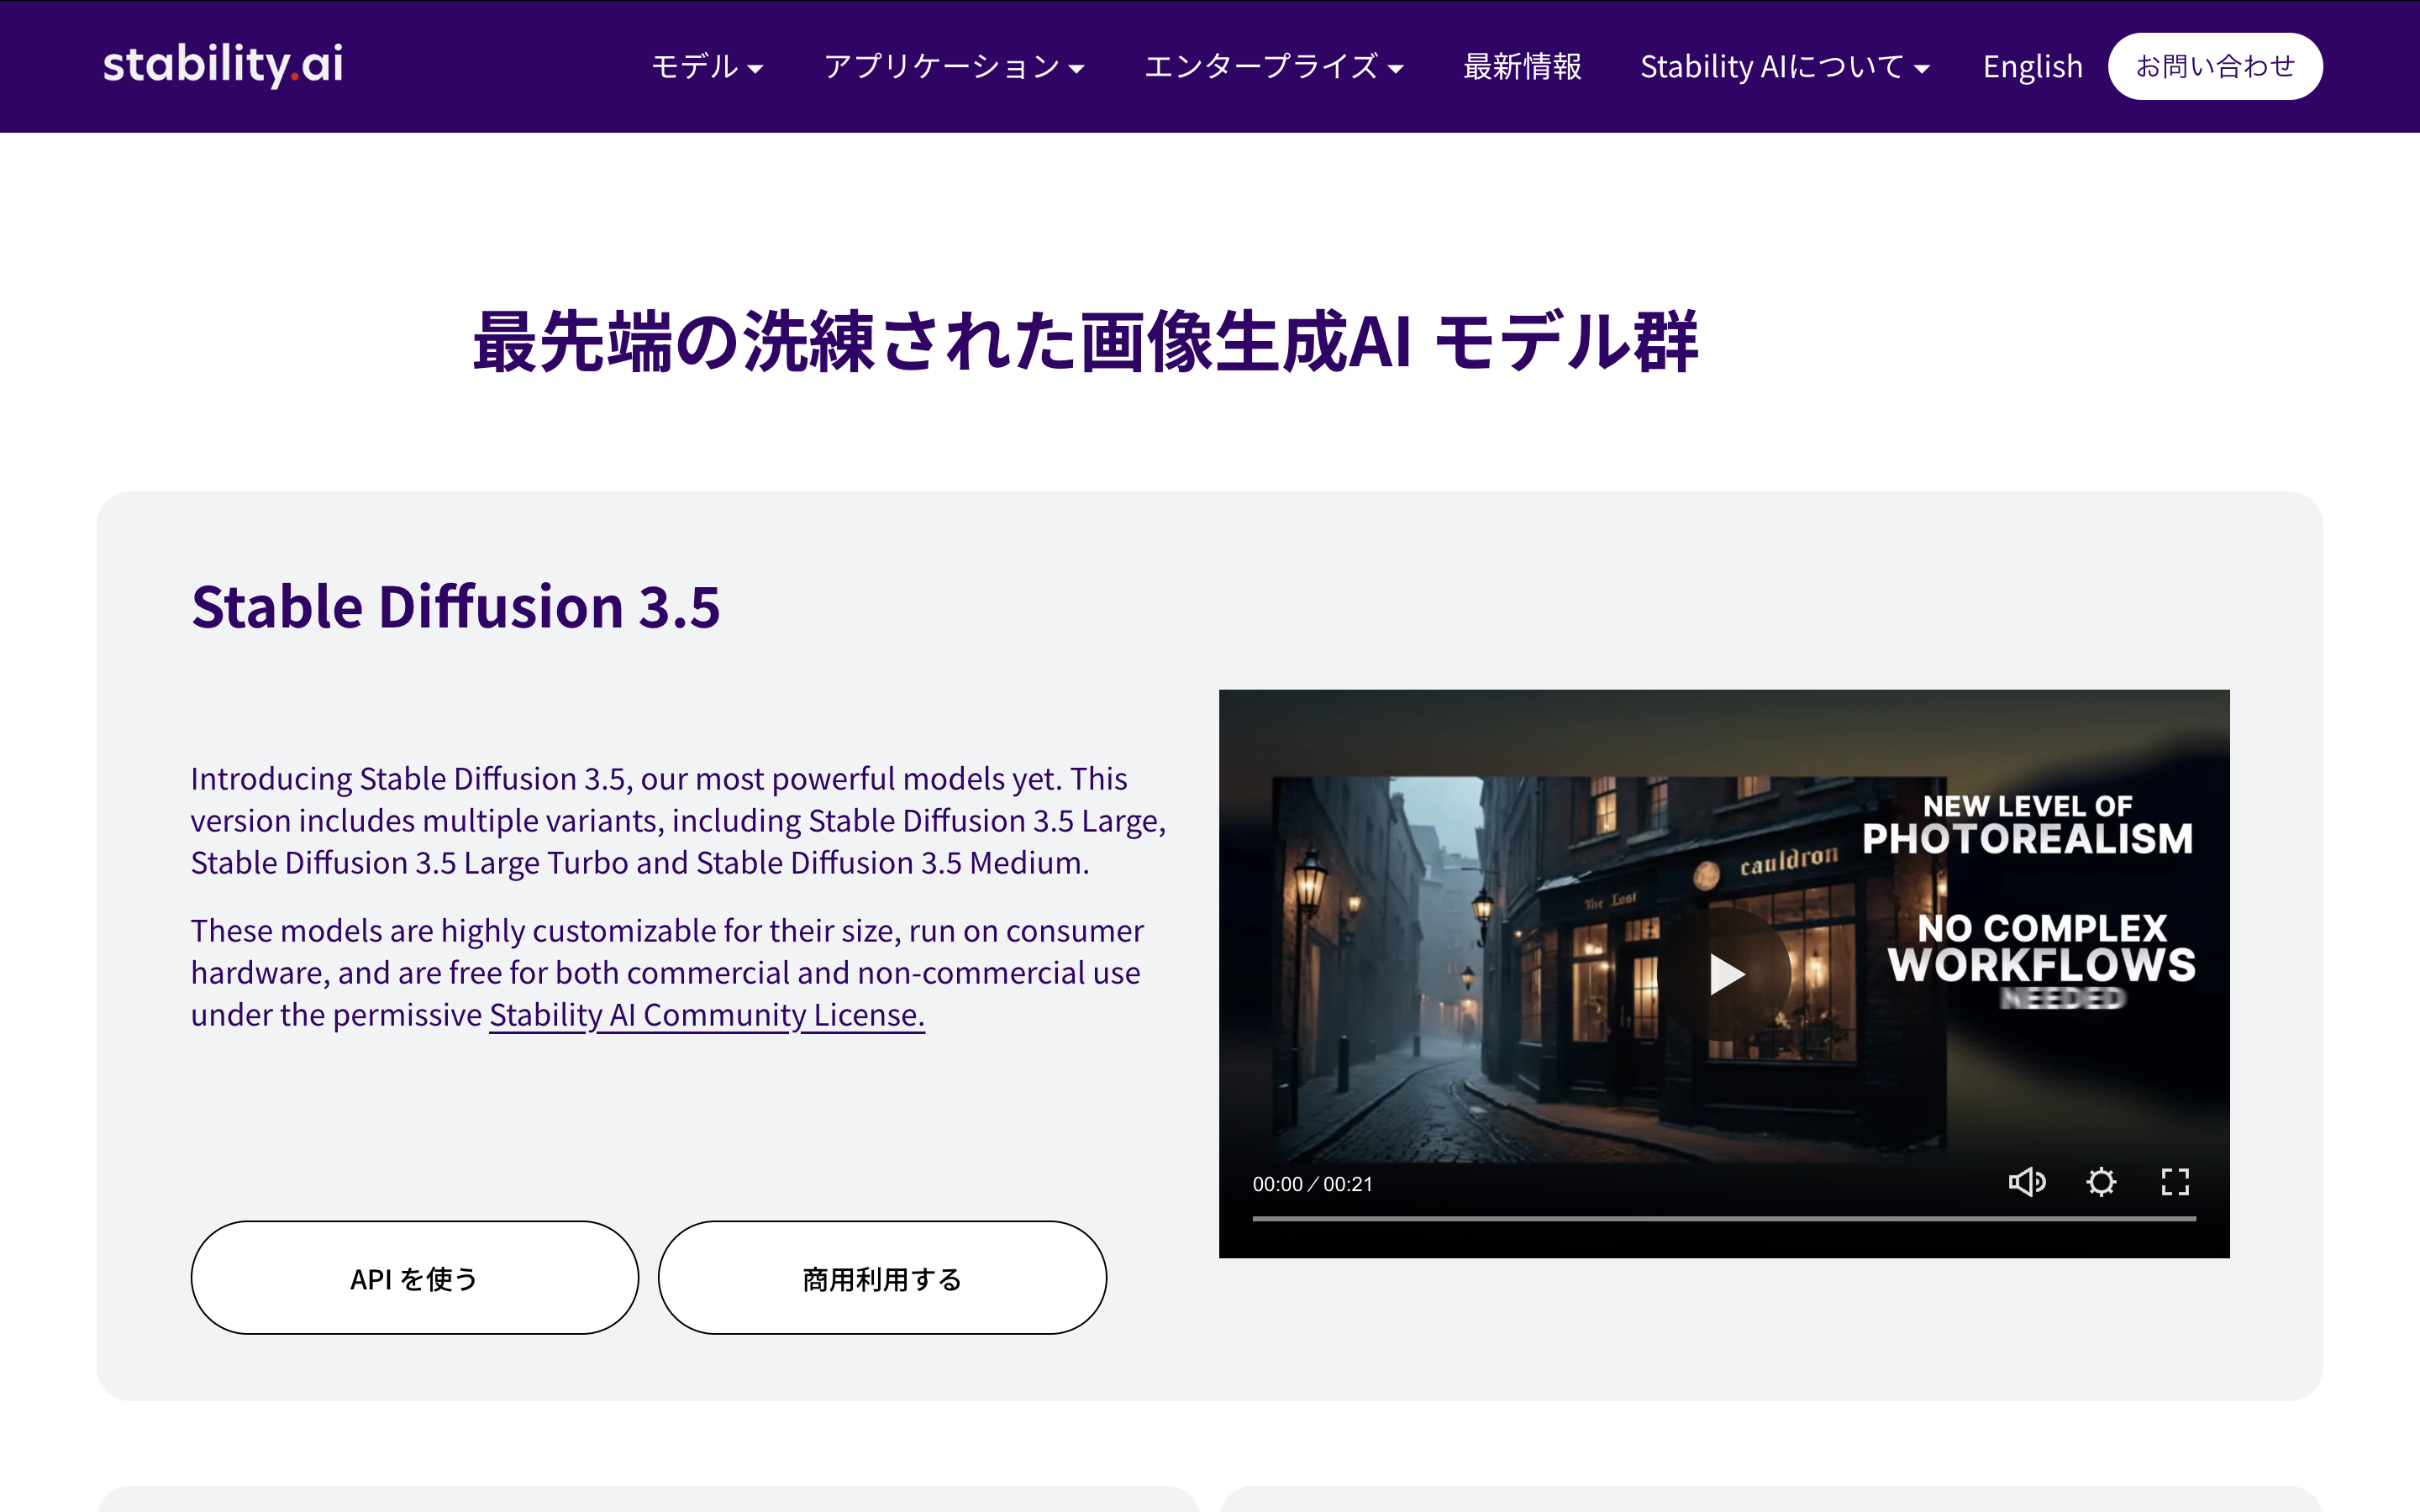Seek on the video progress bar
This screenshot has width=2420, height=1512.
[1723, 1218]
